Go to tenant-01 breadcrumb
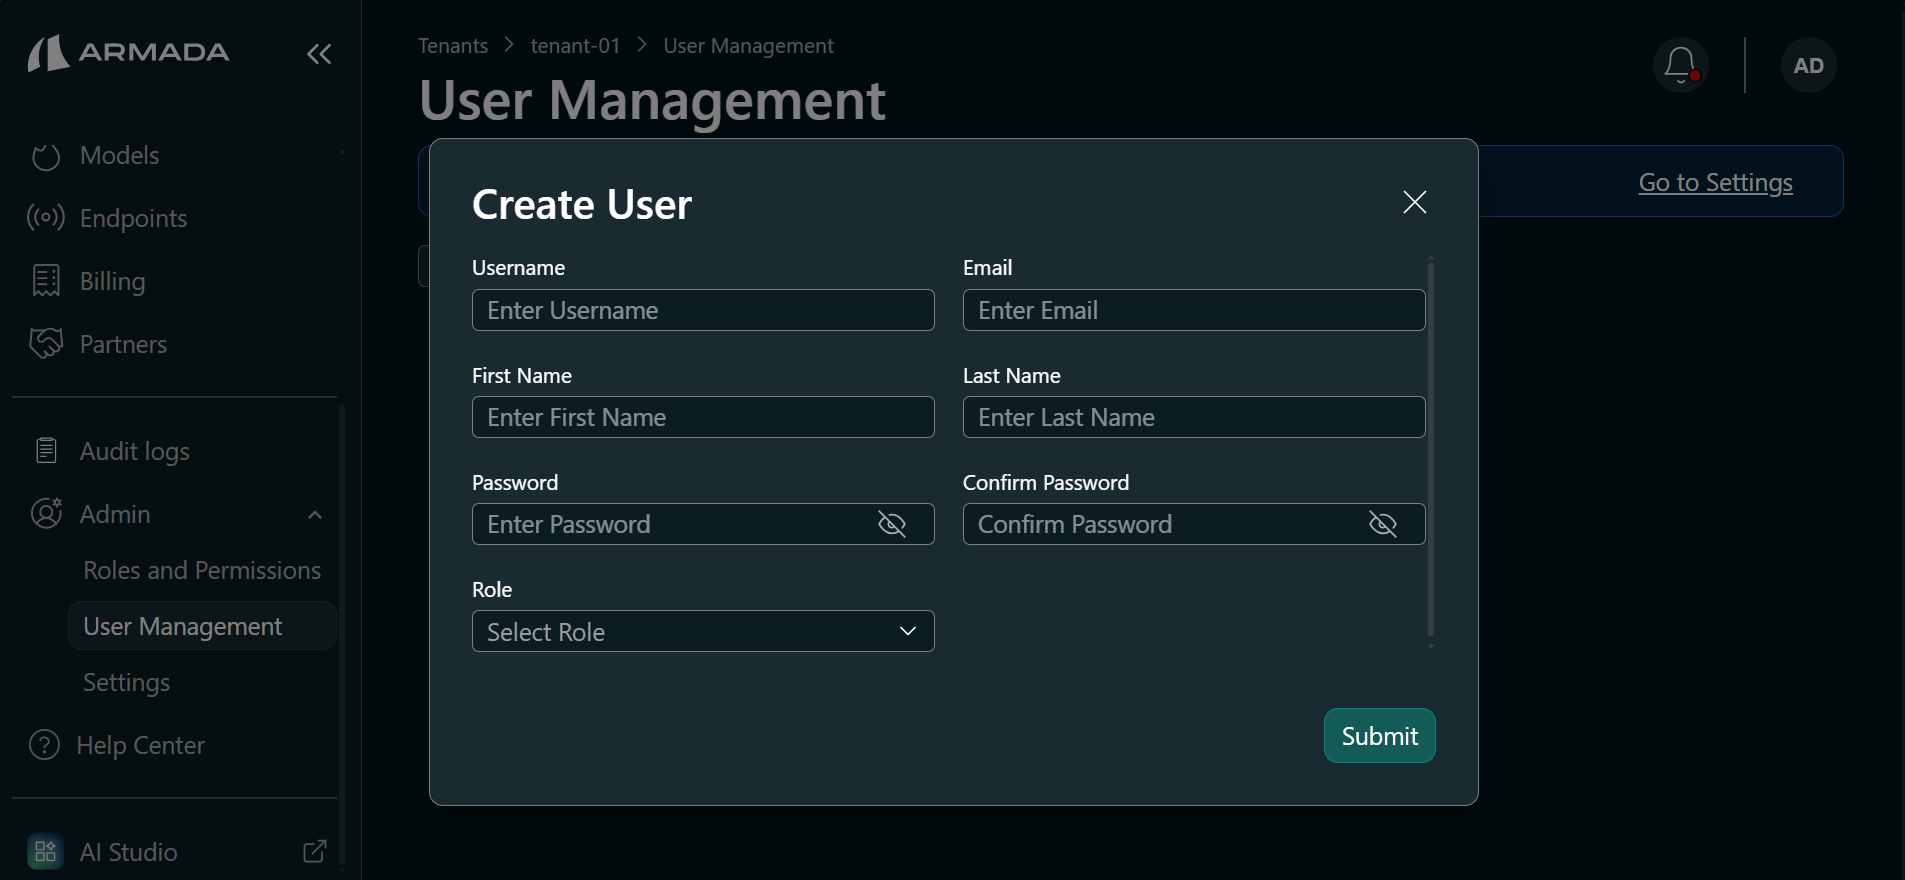1905x880 pixels. (575, 46)
